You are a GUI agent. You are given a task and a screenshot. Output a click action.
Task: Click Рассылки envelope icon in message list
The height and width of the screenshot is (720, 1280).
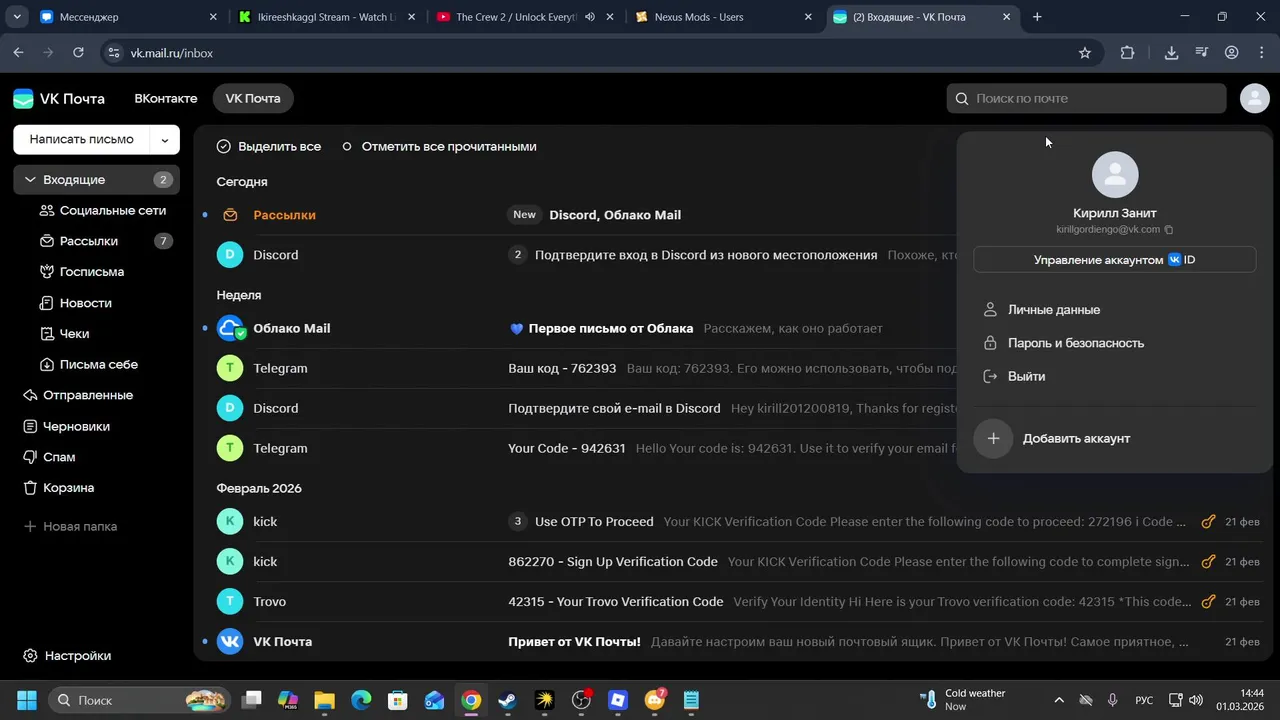point(230,215)
